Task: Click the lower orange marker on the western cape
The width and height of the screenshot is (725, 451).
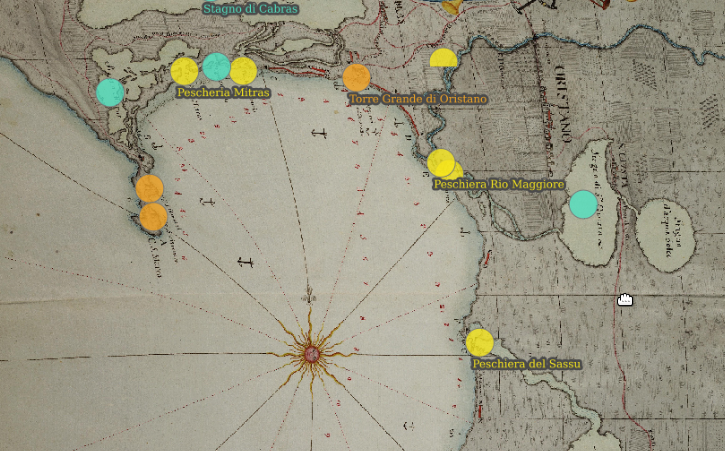Action: click(x=153, y=216)
